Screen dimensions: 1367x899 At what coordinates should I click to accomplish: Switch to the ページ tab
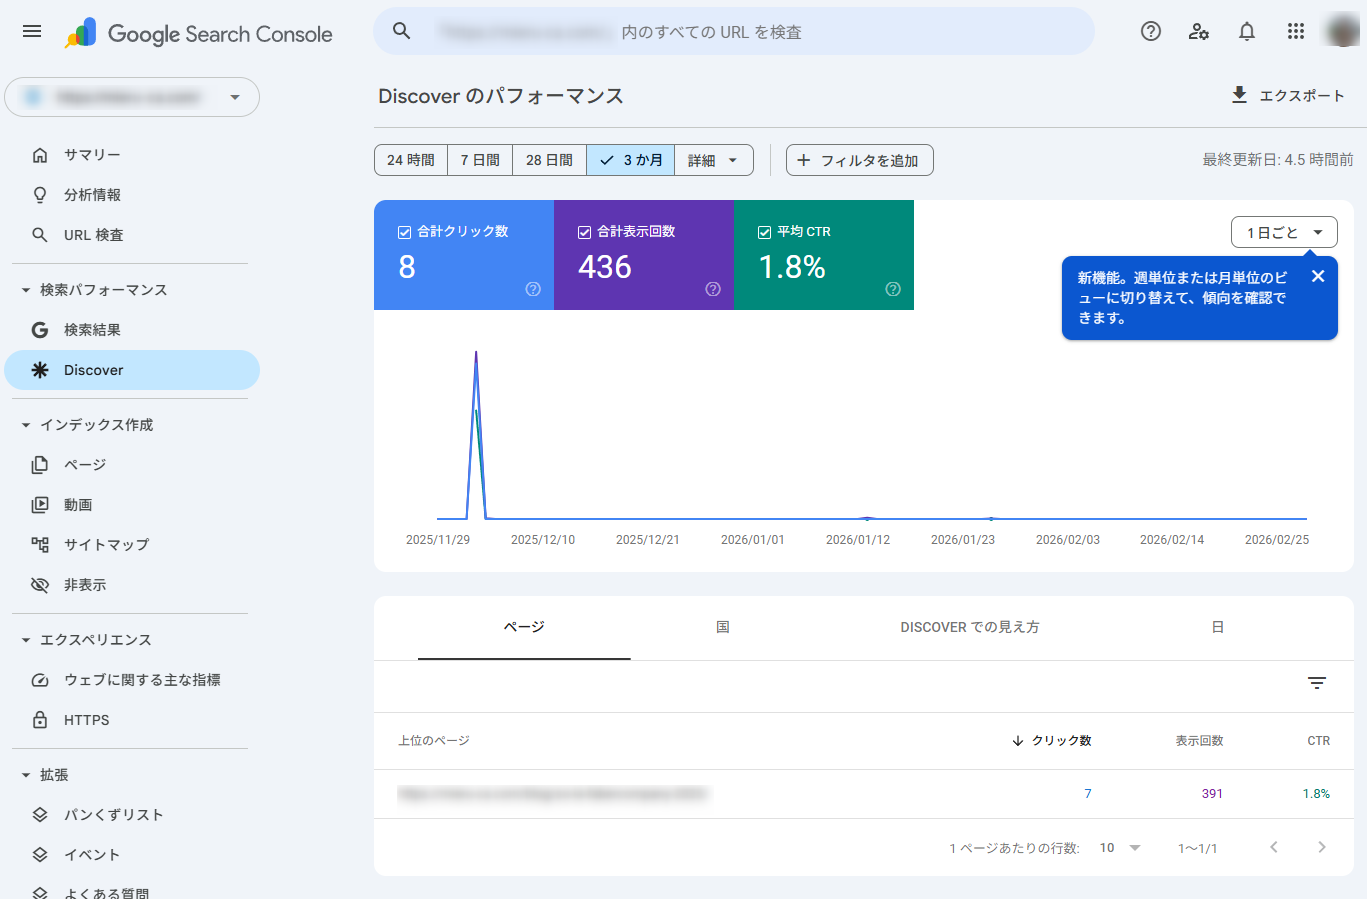[x=524, y=627]
